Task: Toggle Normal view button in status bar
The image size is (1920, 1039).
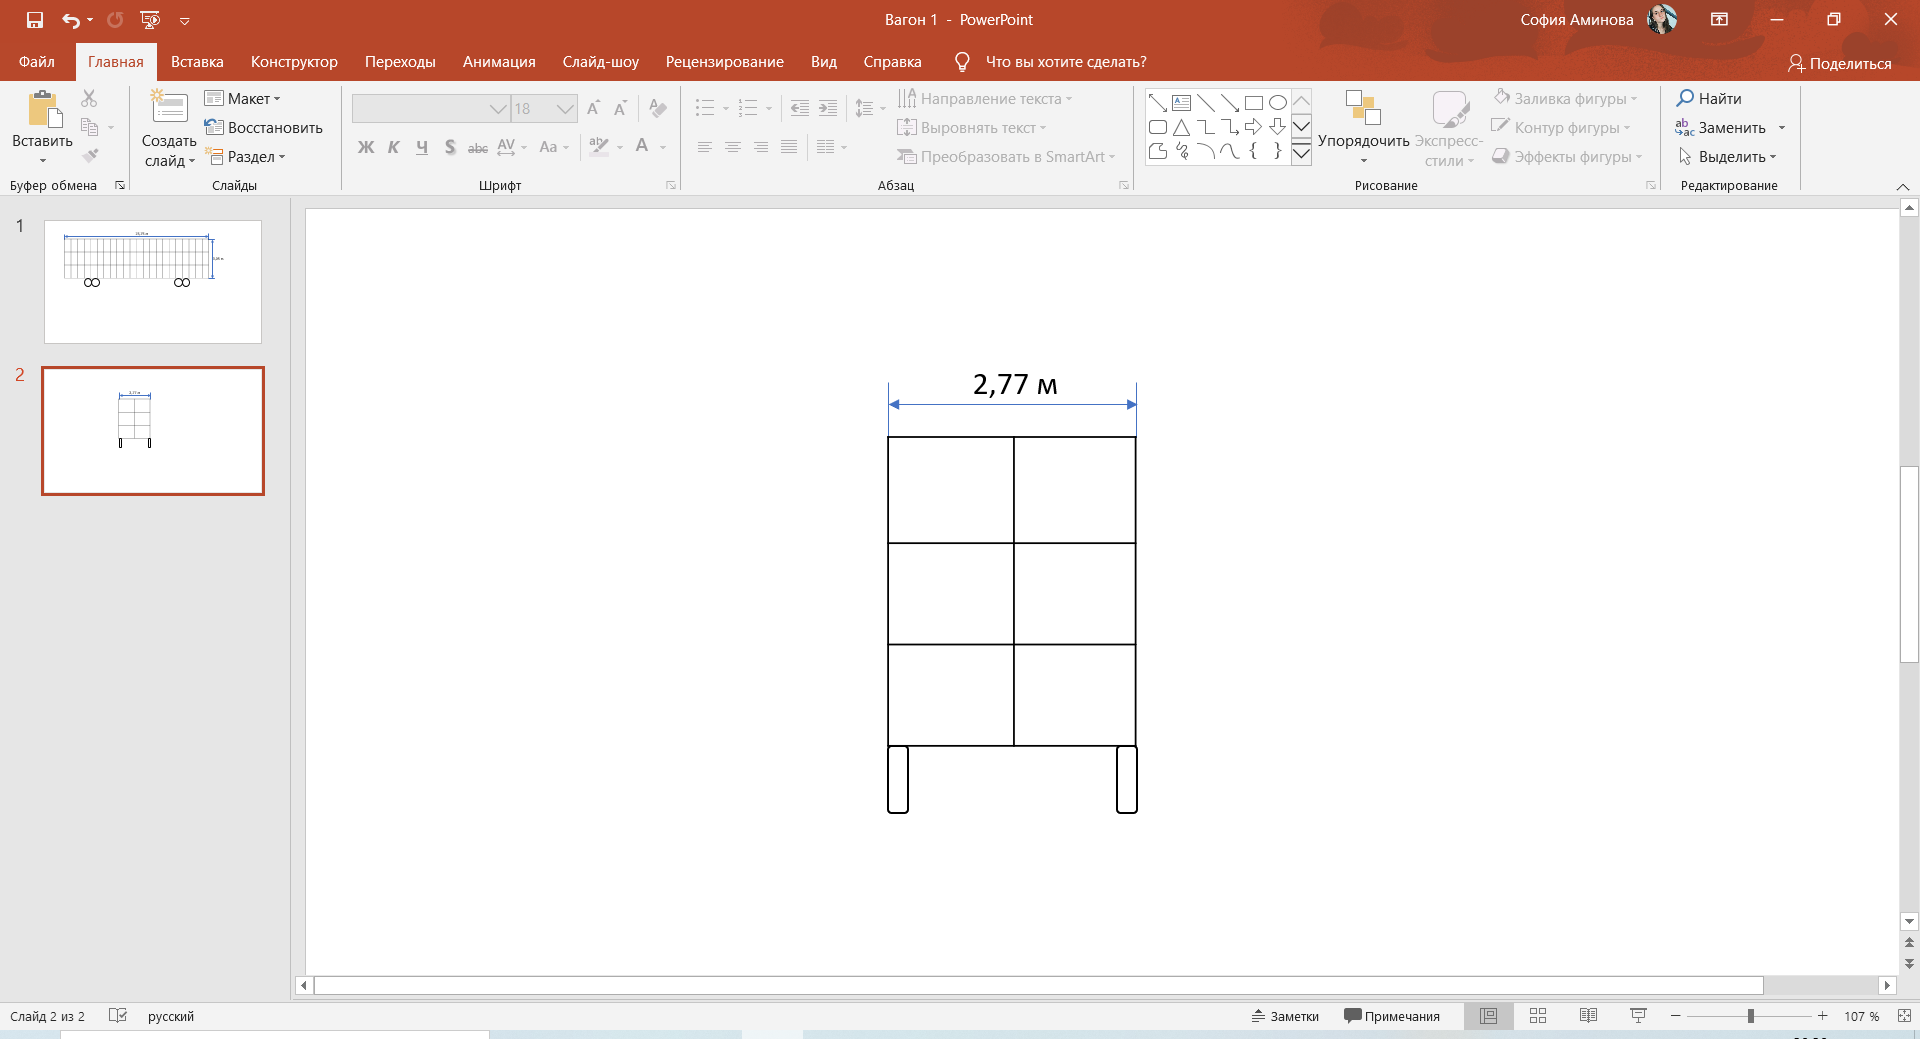Action: 1488,1016
